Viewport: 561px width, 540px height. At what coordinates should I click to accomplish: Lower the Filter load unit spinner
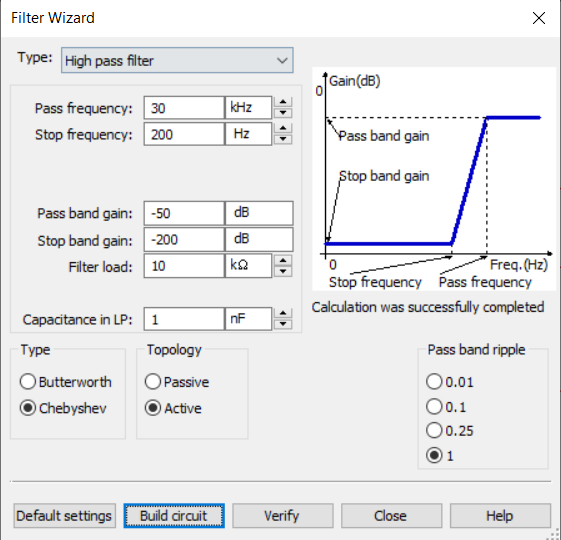[283, 271]
